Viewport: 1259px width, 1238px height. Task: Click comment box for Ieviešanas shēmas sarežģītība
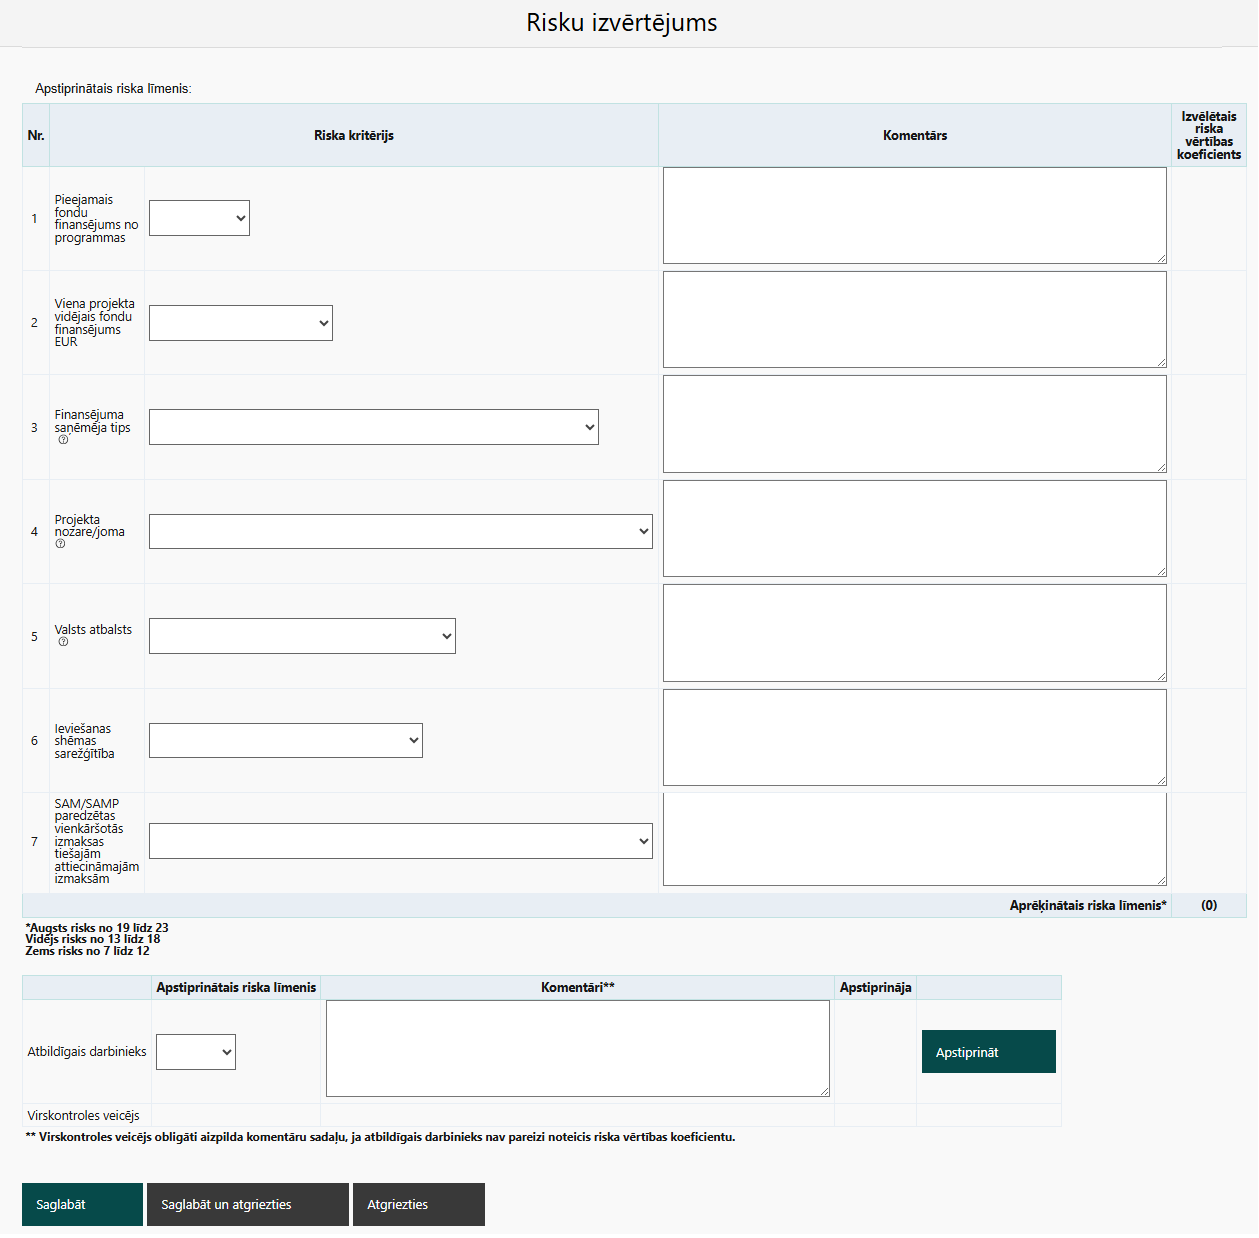(x=914, y=737)
